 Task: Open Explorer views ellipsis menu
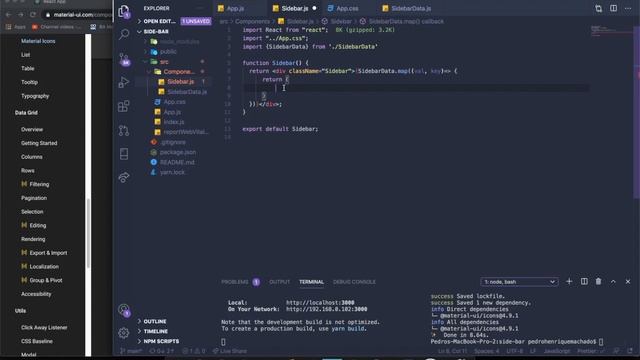click(x=200, y=8)
